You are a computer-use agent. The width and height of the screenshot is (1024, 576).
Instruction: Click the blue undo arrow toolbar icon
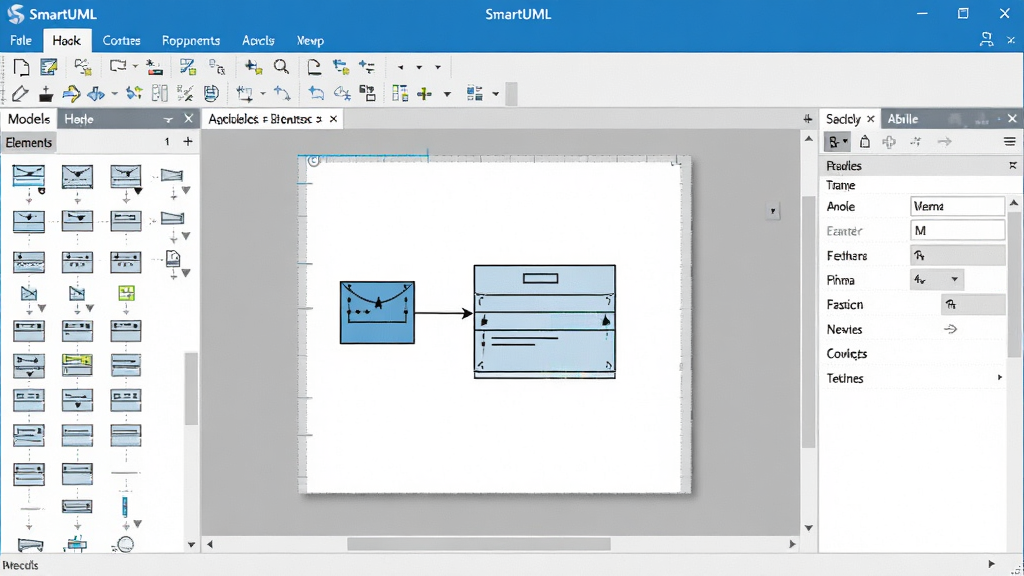pos(316,93)
